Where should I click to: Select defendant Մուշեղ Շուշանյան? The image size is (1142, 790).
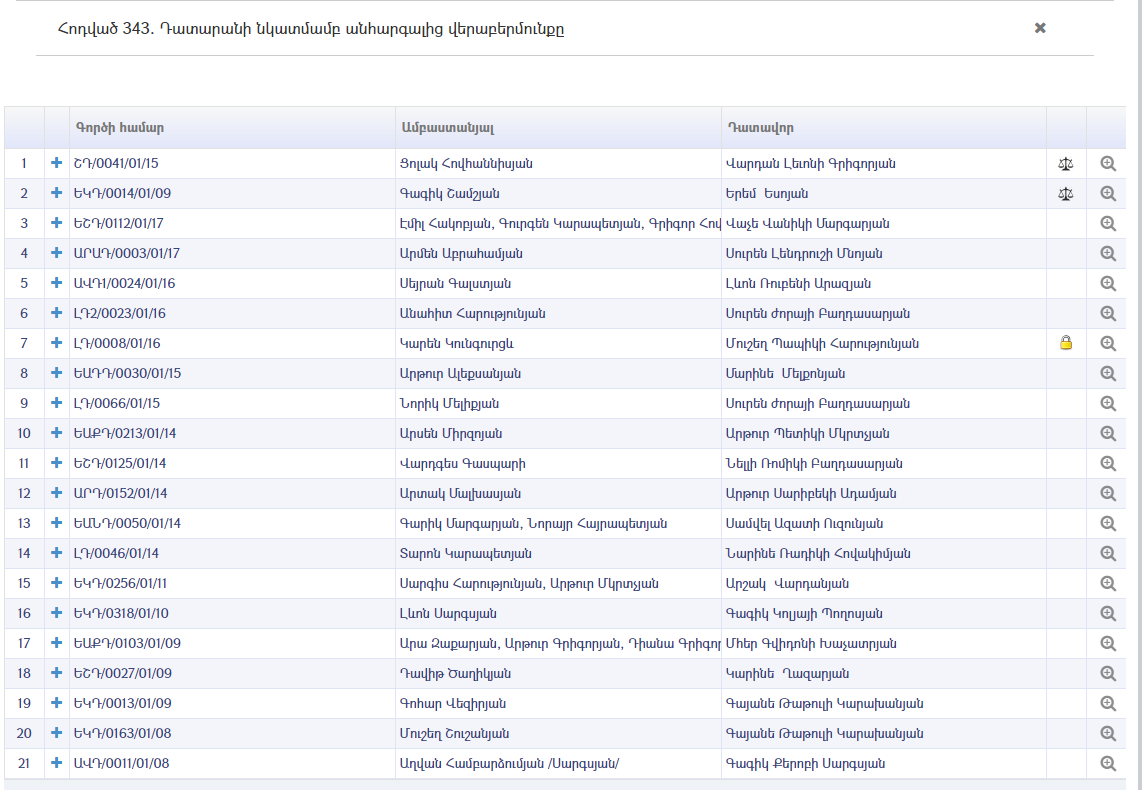tap(454, 733)
